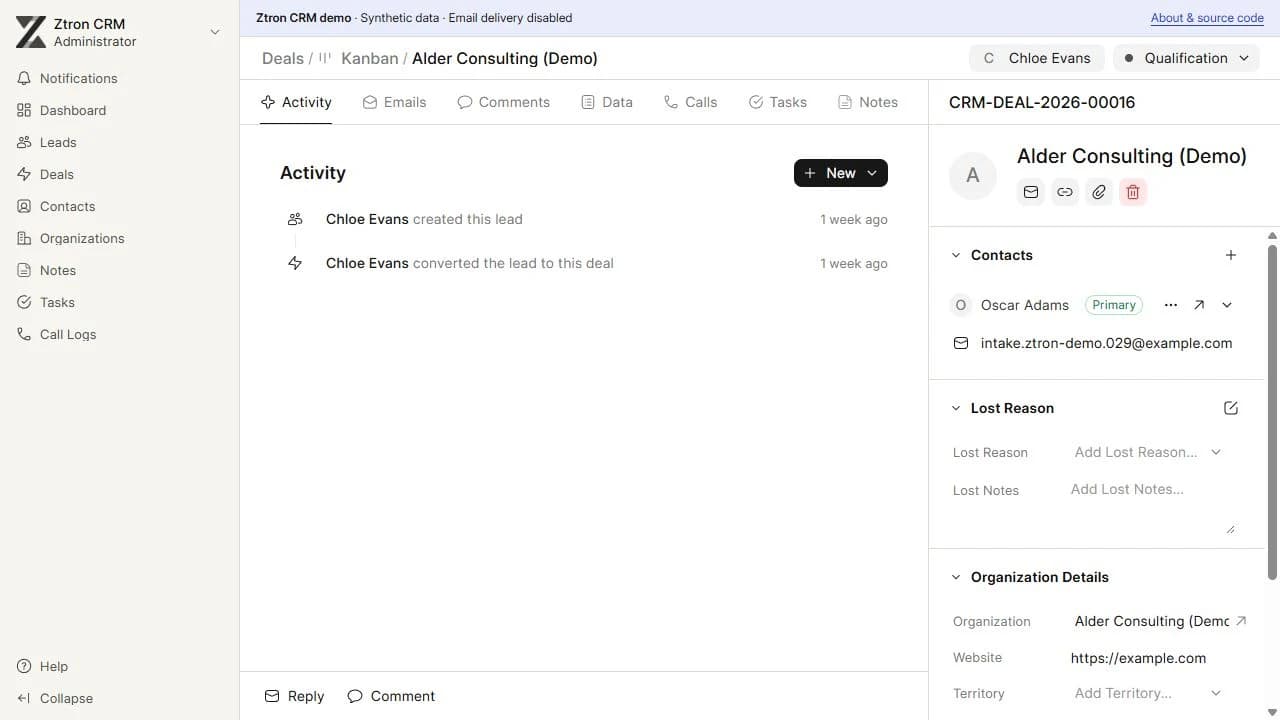
Task: Switch to the Emails tab
Action: (x=394, y=102)
